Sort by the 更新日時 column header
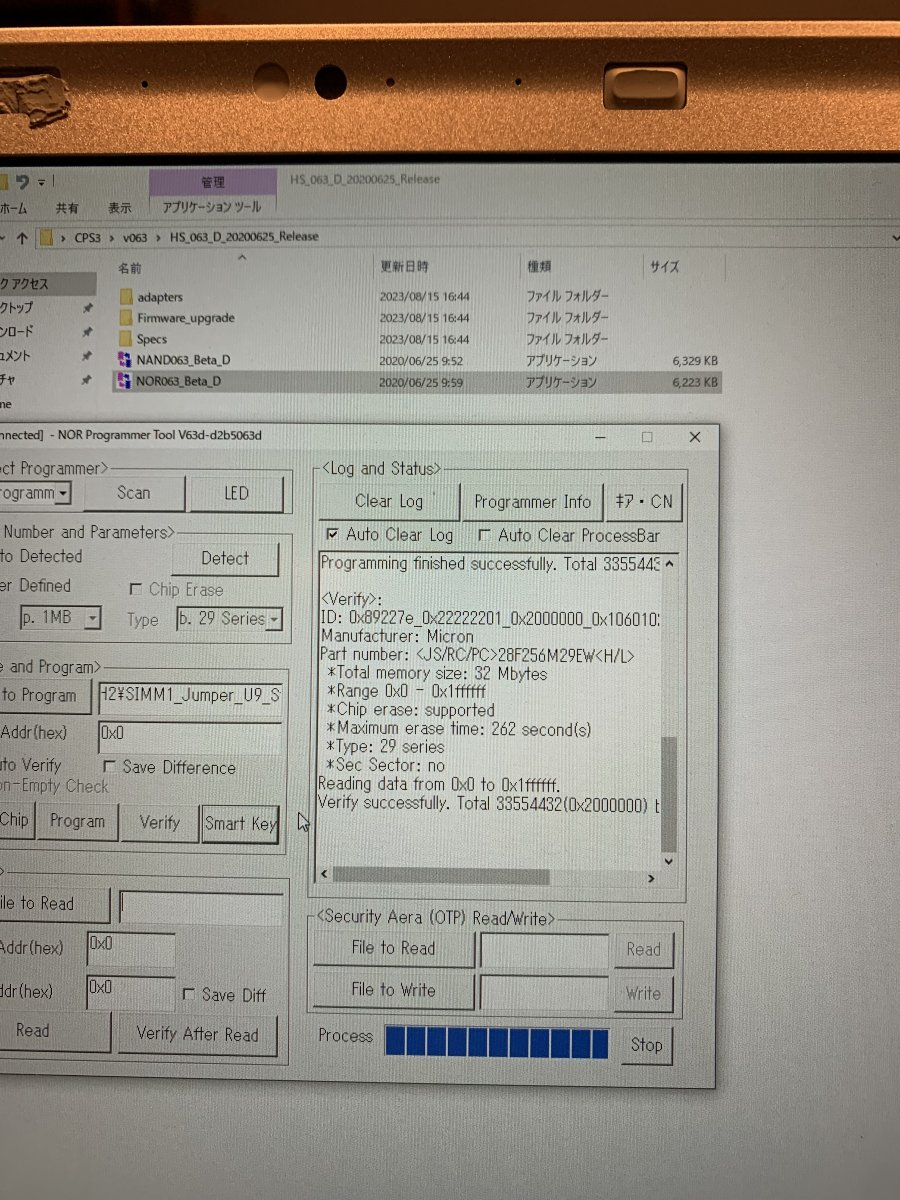Screen dimensions: 900x1200 click(404, 267)
